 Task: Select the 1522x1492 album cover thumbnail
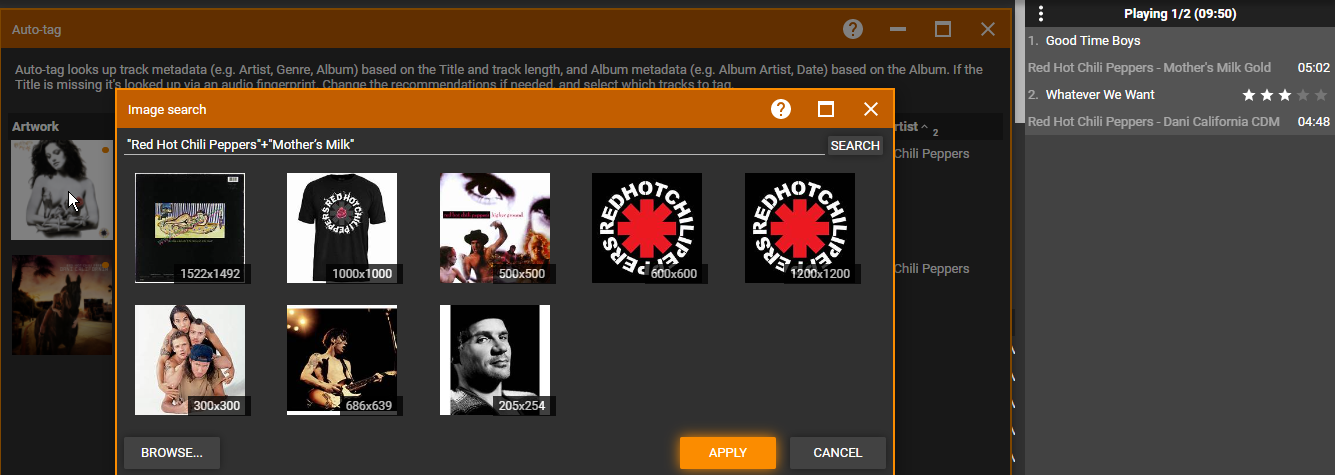tap(190, 228)
